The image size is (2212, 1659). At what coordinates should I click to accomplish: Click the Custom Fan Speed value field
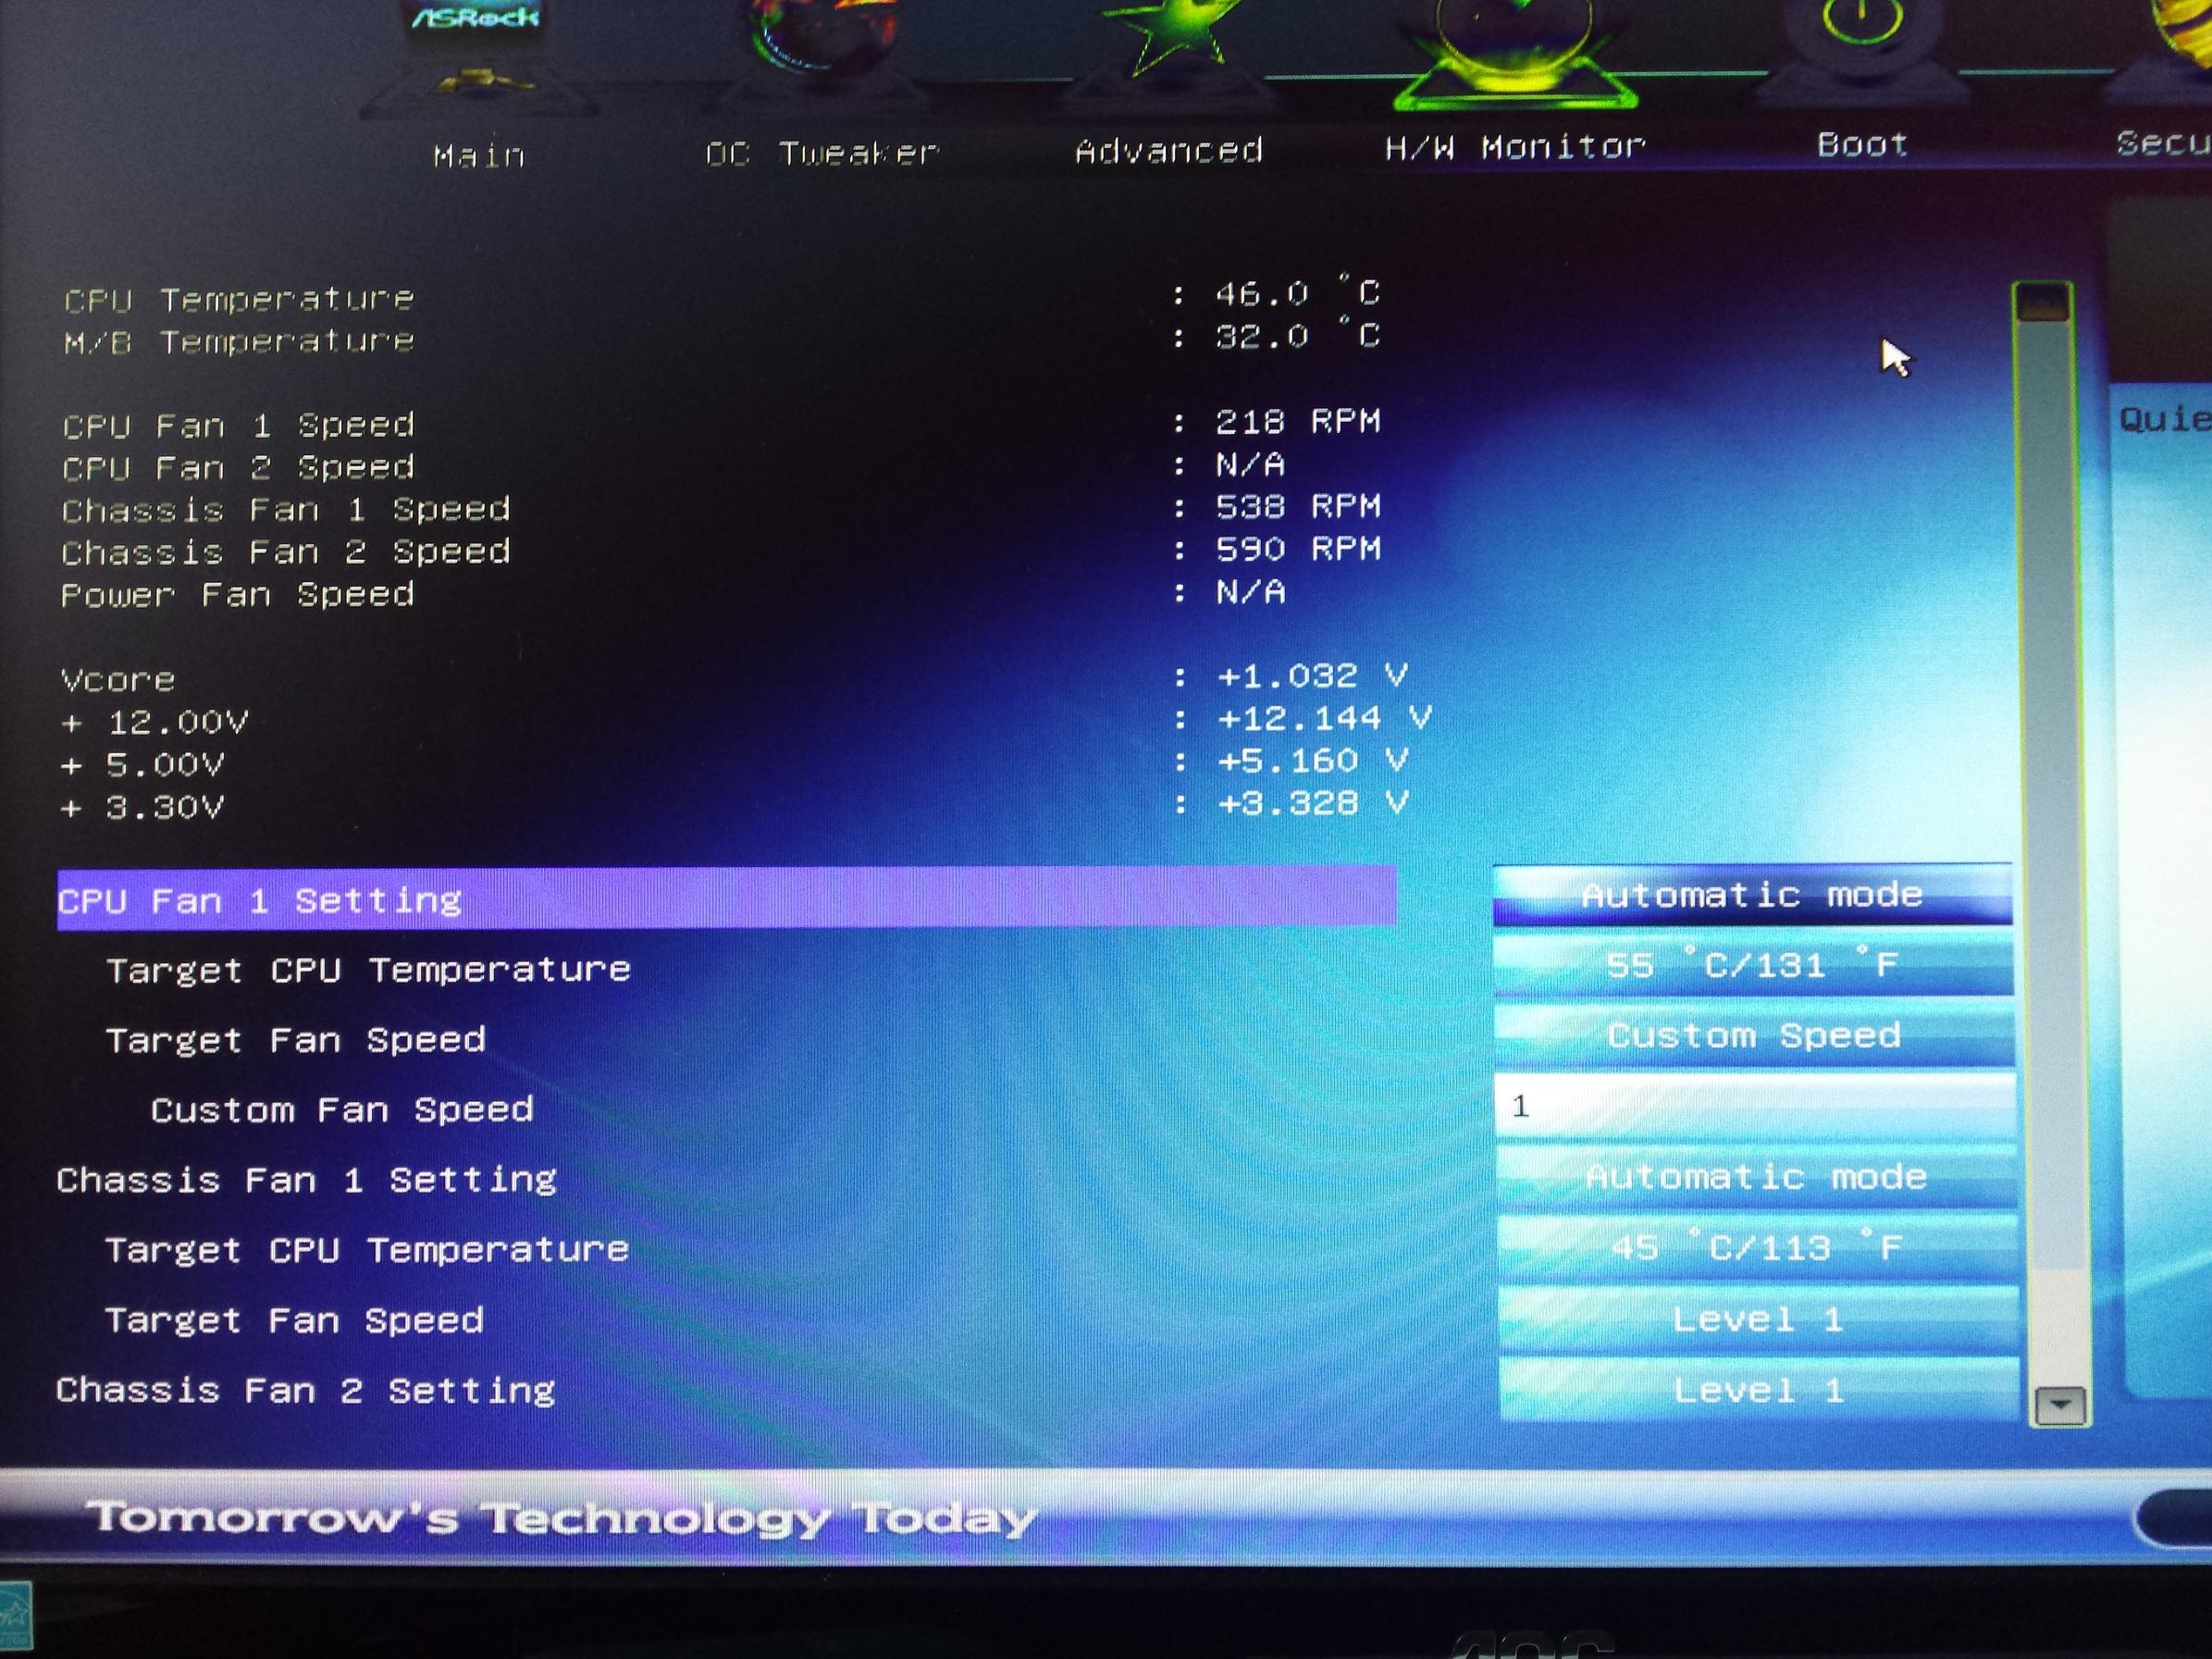1754,1106
